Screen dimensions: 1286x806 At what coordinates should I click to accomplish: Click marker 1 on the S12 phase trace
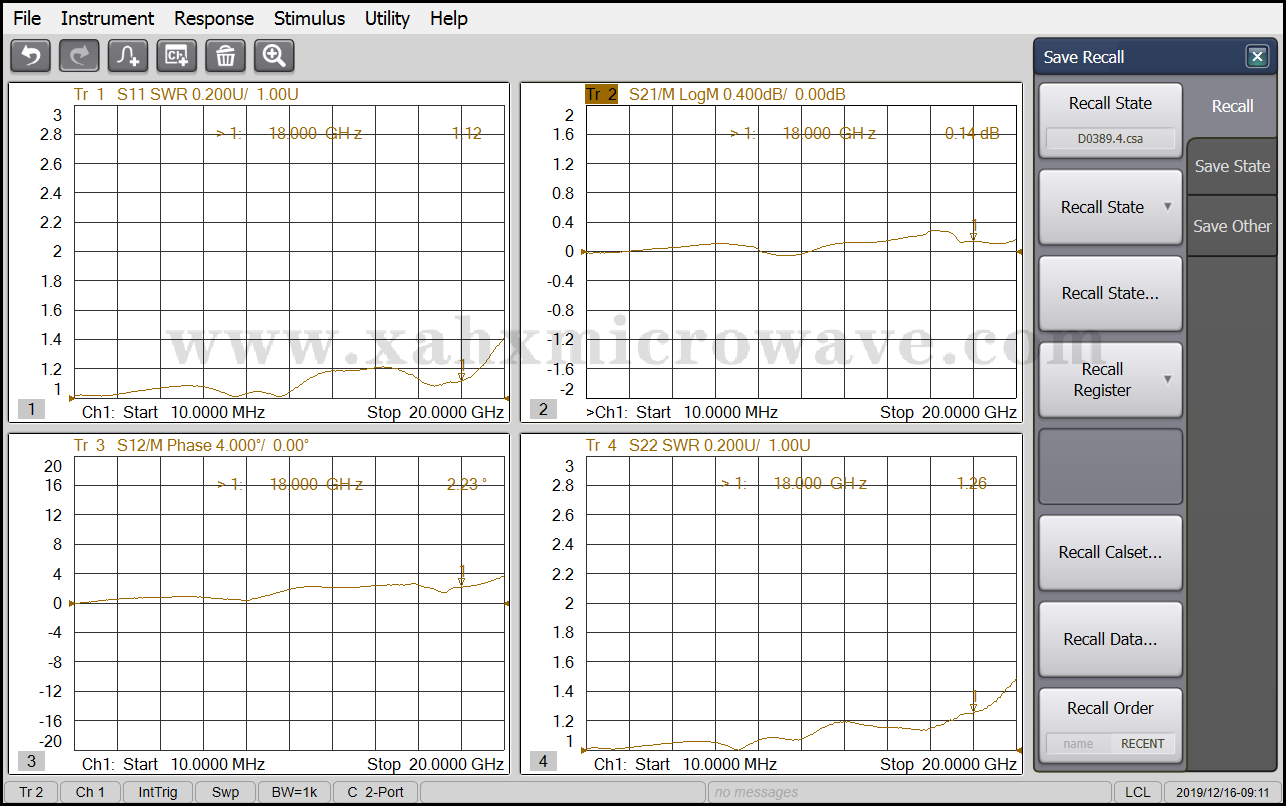[x=461, y=575]
